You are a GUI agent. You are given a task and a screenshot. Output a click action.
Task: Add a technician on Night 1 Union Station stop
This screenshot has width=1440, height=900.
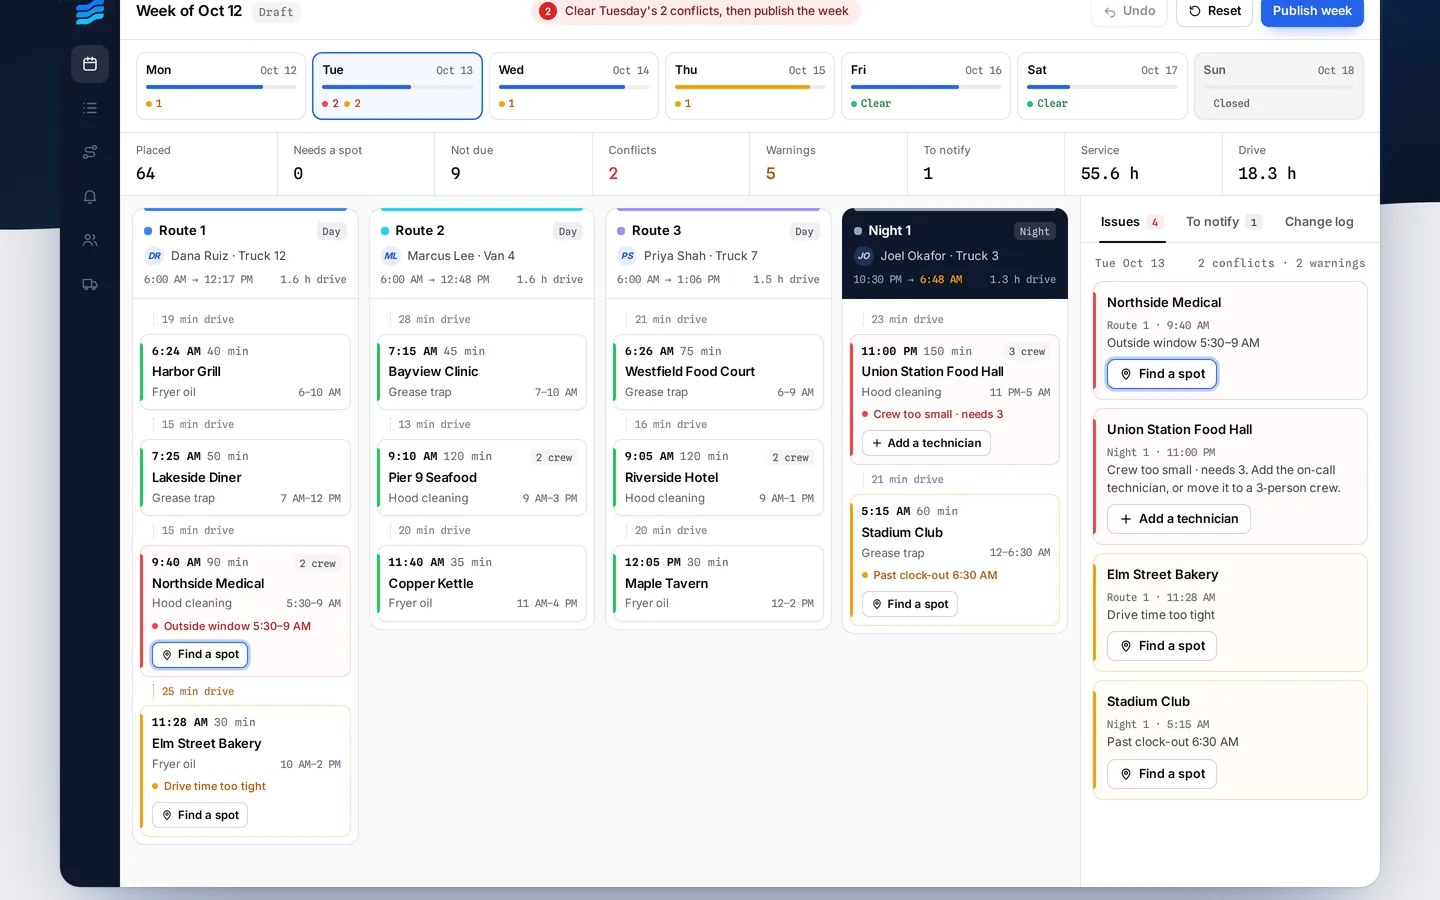926,443
